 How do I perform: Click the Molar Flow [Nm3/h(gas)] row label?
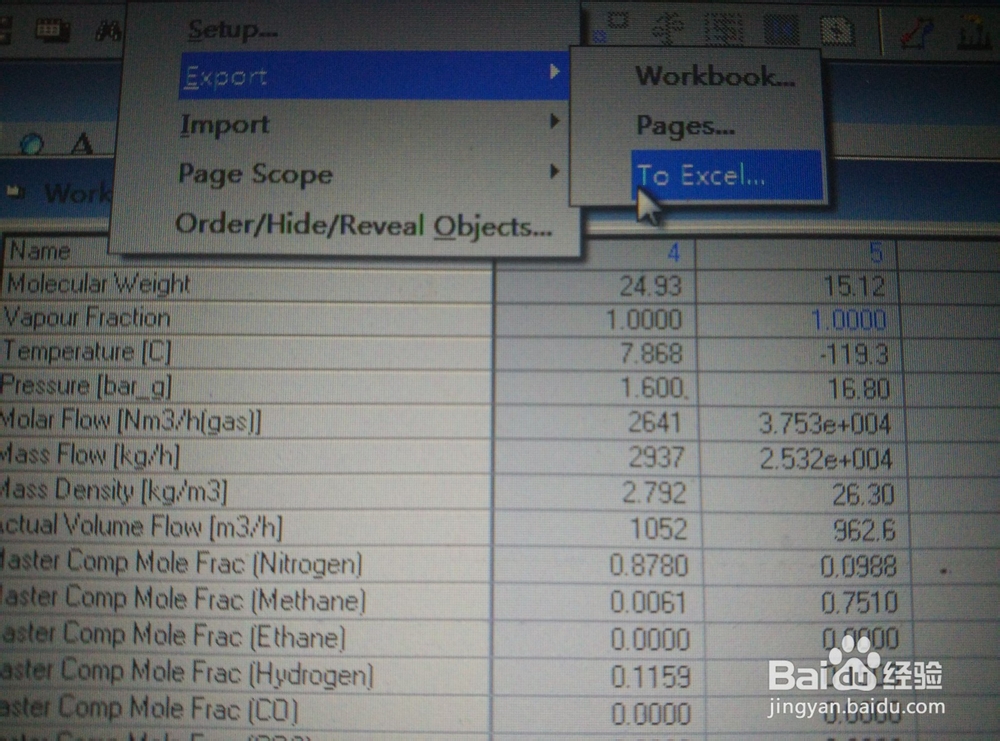[x=130, y=420]
